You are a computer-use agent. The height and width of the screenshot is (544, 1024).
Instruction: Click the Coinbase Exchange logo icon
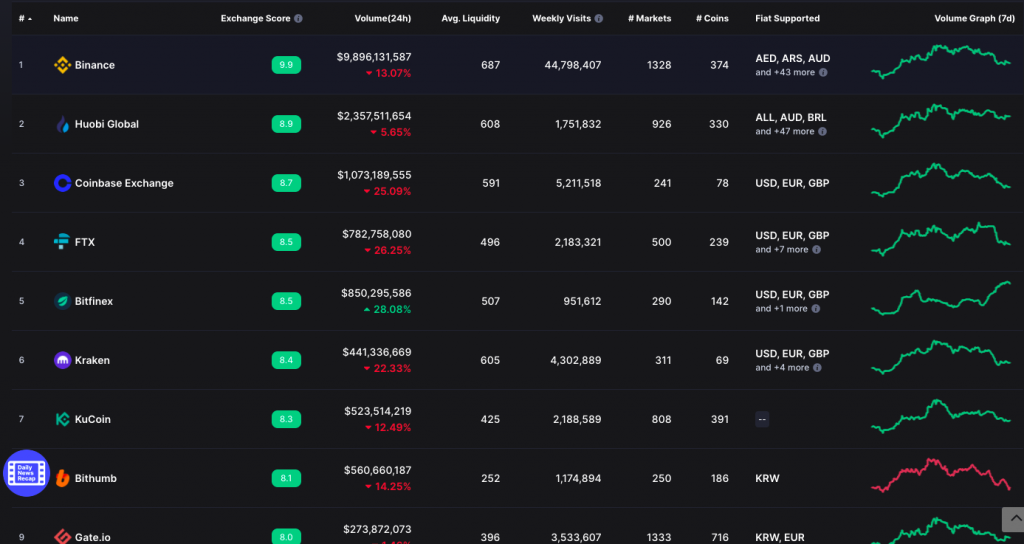[x=62, y=183]
